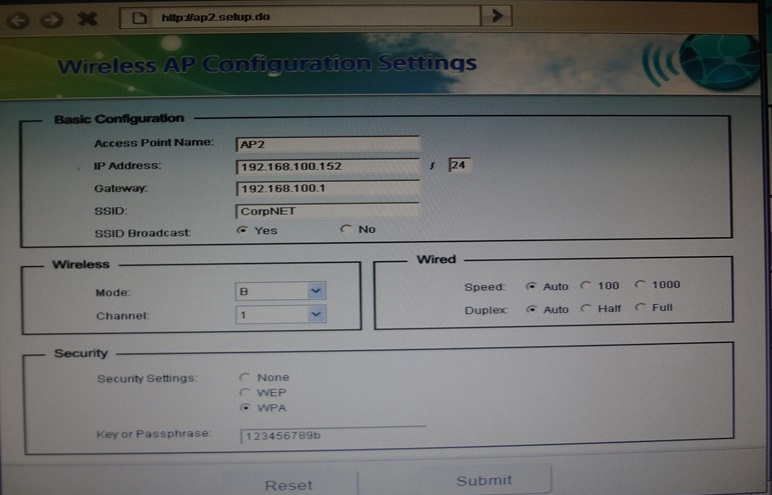Set duplex to Full
772x495 pixels.
pyautogui.click(x=639, y=308)
